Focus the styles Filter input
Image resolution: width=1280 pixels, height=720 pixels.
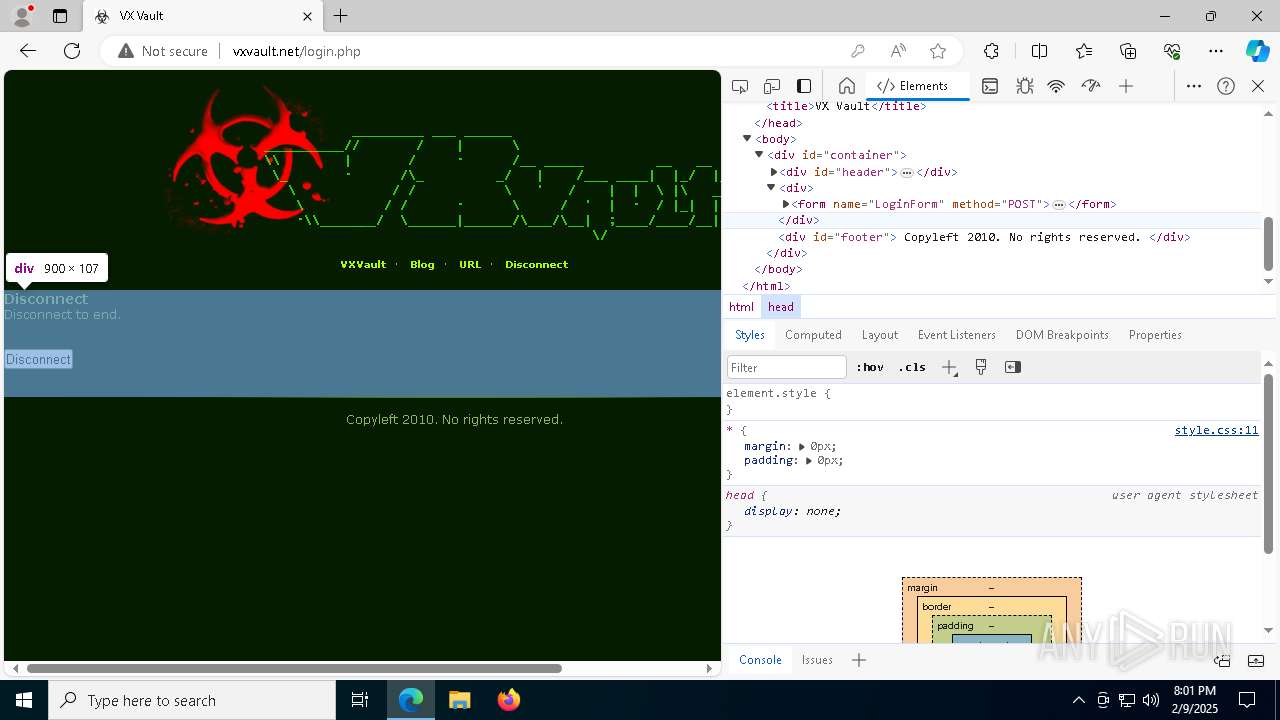[787, 367]
